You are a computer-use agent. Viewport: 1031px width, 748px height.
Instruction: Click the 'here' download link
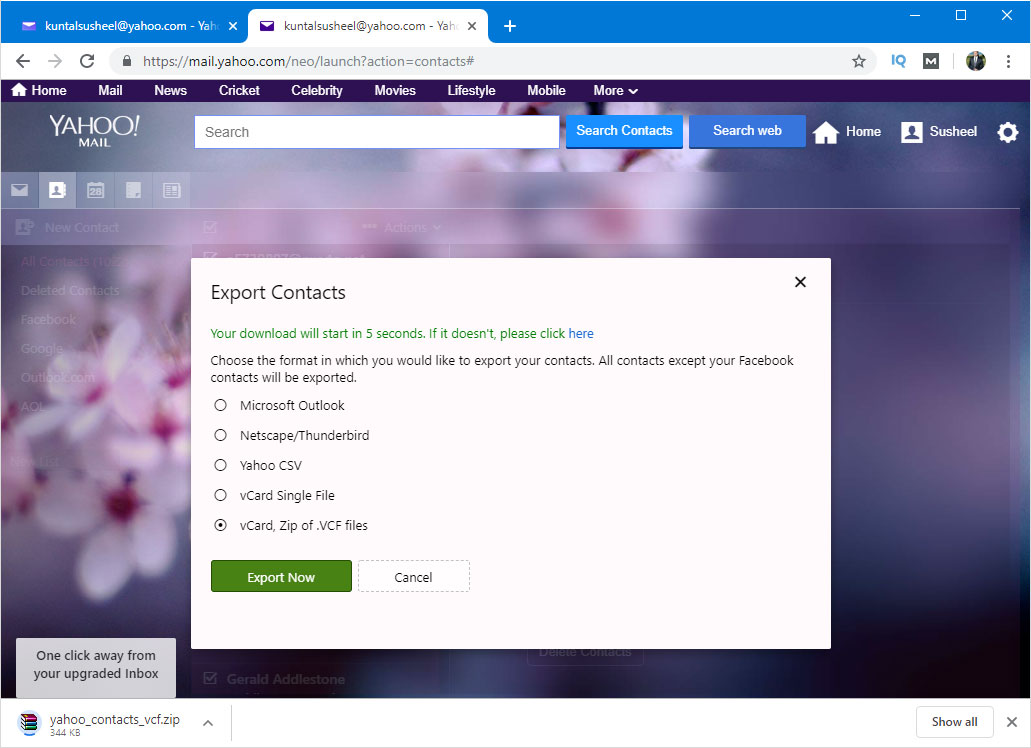[x=581, y=333]
